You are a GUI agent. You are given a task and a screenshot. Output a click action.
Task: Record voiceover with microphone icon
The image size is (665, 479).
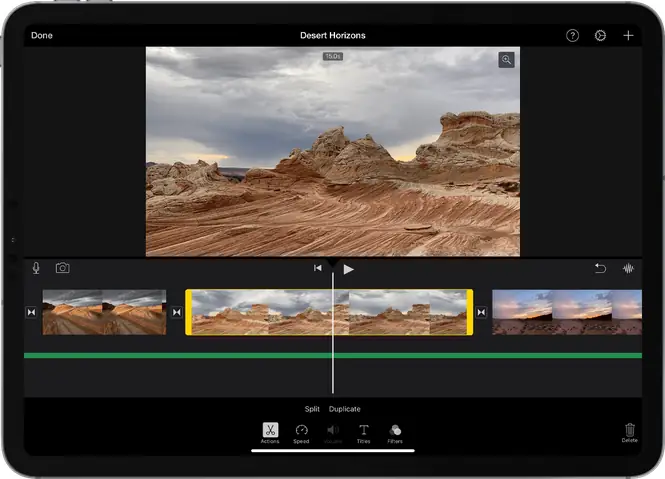36,268
